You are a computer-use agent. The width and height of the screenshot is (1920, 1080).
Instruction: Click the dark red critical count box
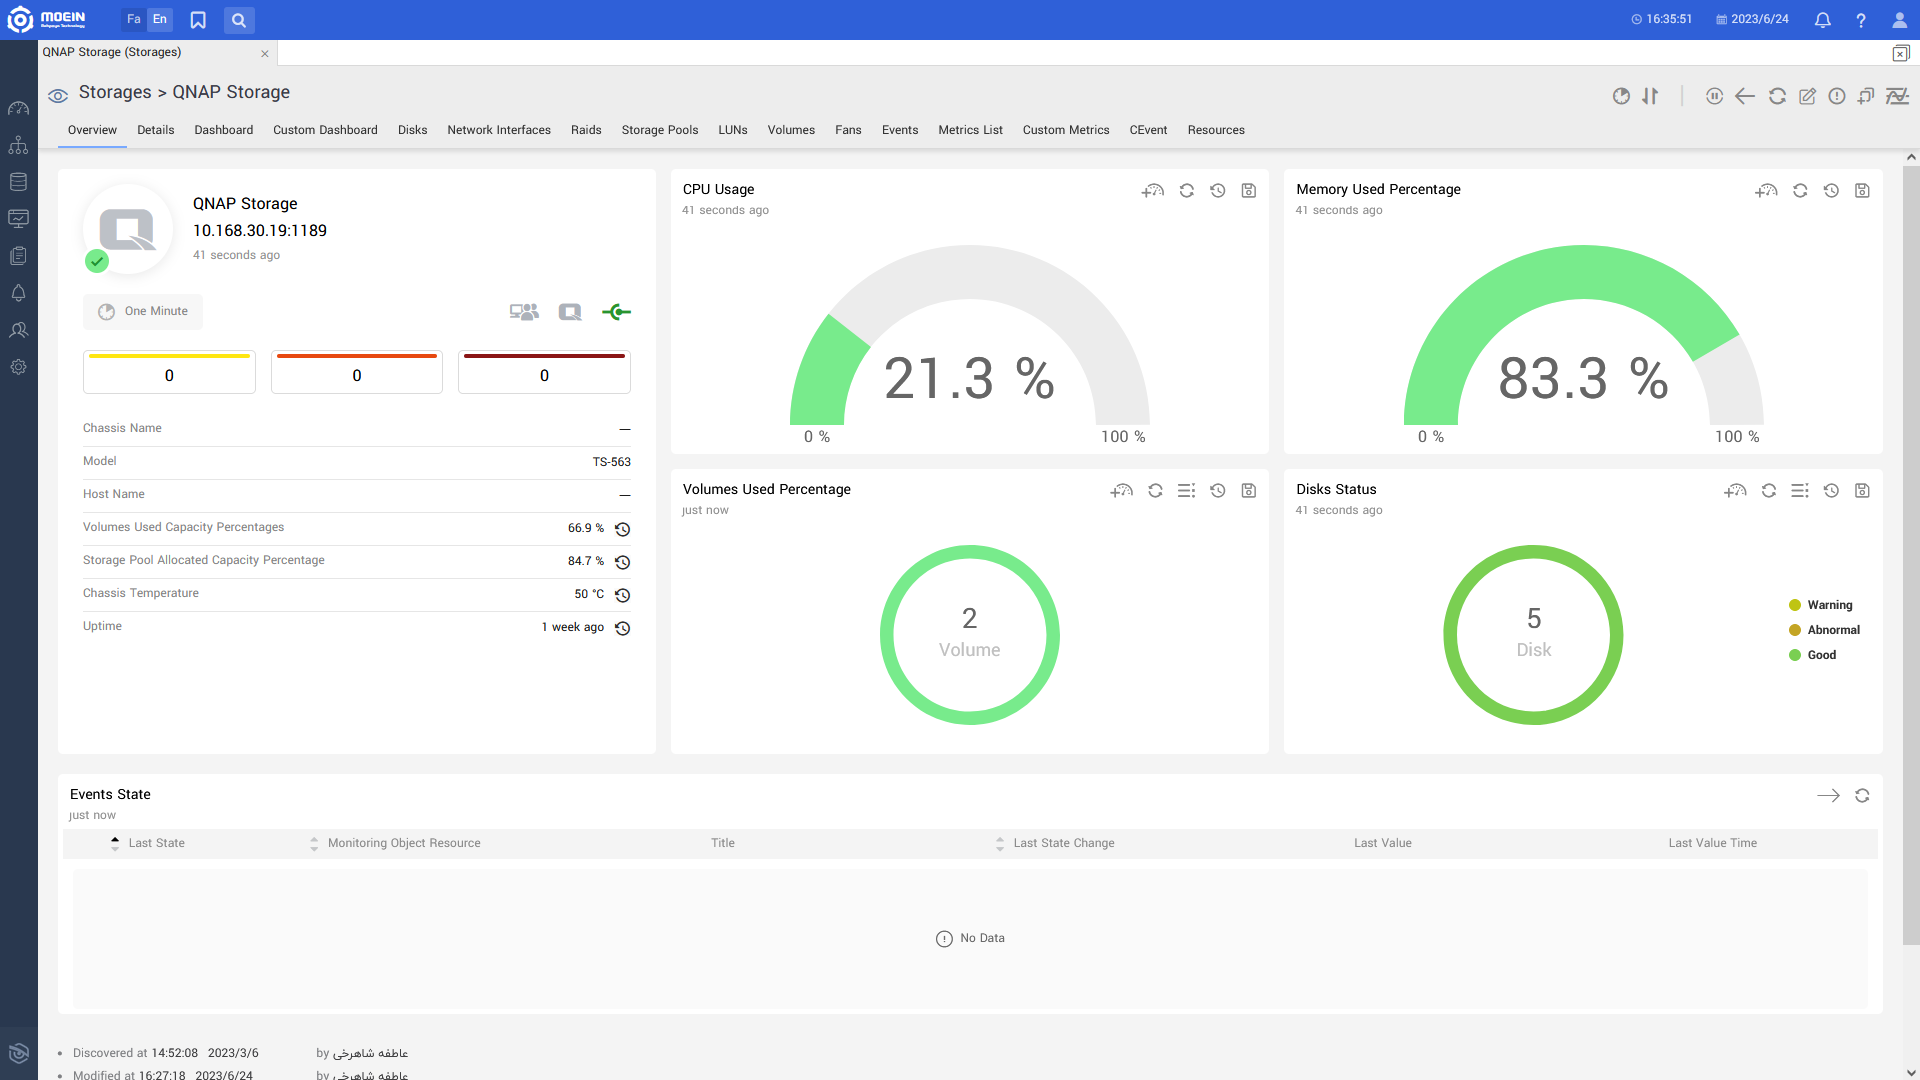[x=544, y=372]
